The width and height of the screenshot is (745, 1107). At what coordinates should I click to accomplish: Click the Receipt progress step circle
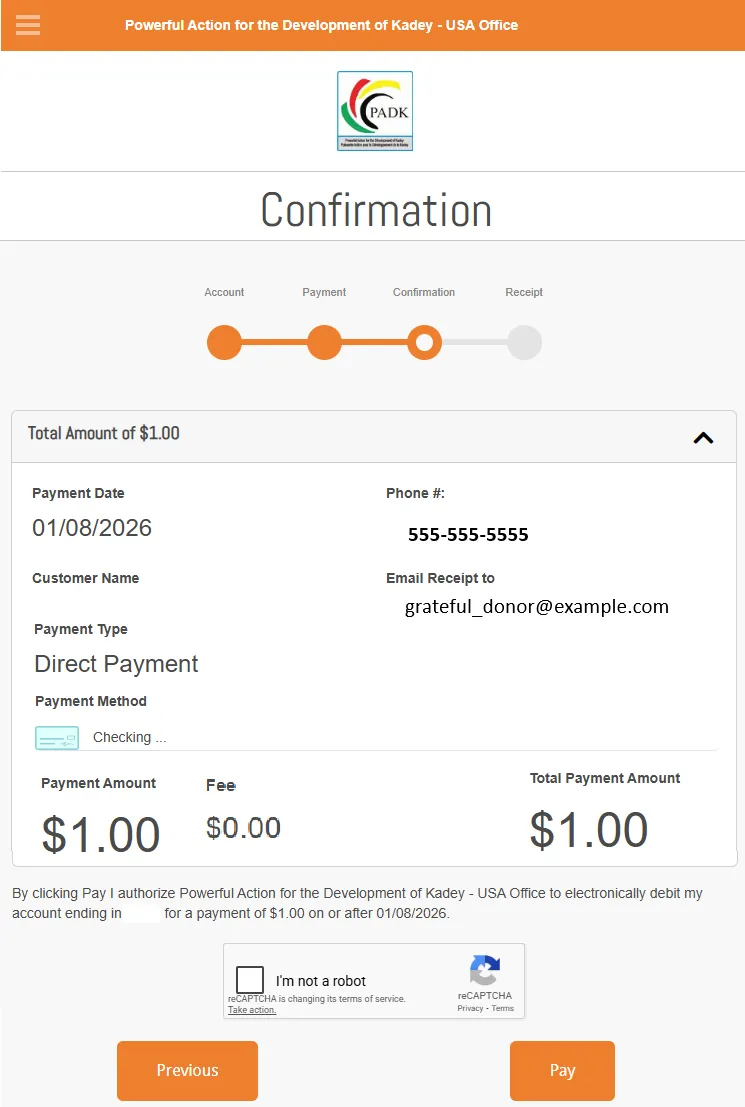pos(524,342)
